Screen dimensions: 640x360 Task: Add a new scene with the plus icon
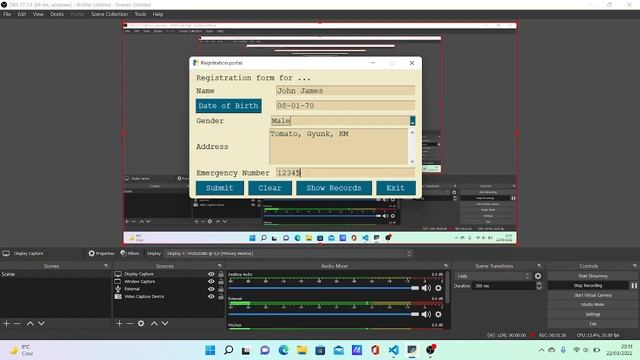pyautogui.click(x=6, y=323)
